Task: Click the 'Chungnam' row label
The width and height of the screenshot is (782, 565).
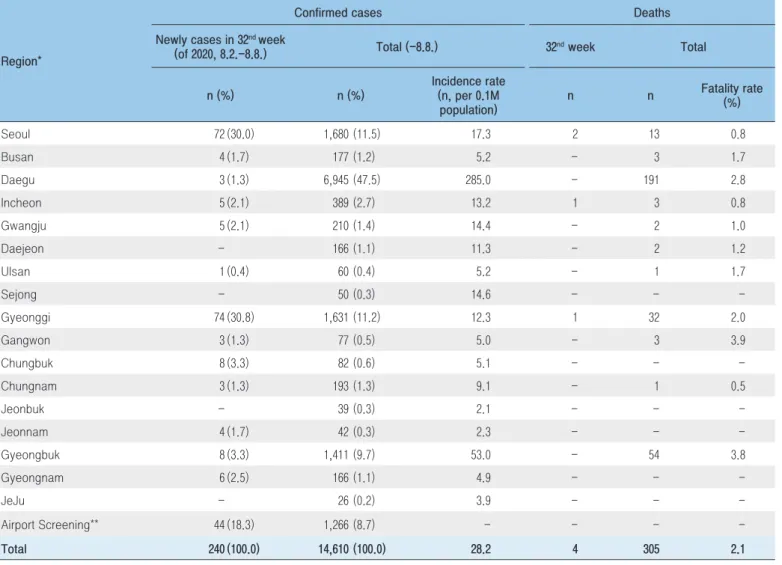Action: click(28, 386)
